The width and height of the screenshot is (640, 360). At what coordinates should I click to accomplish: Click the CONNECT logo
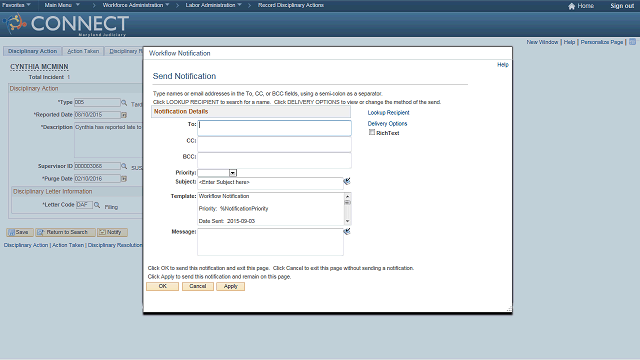(x=66, y=24)
